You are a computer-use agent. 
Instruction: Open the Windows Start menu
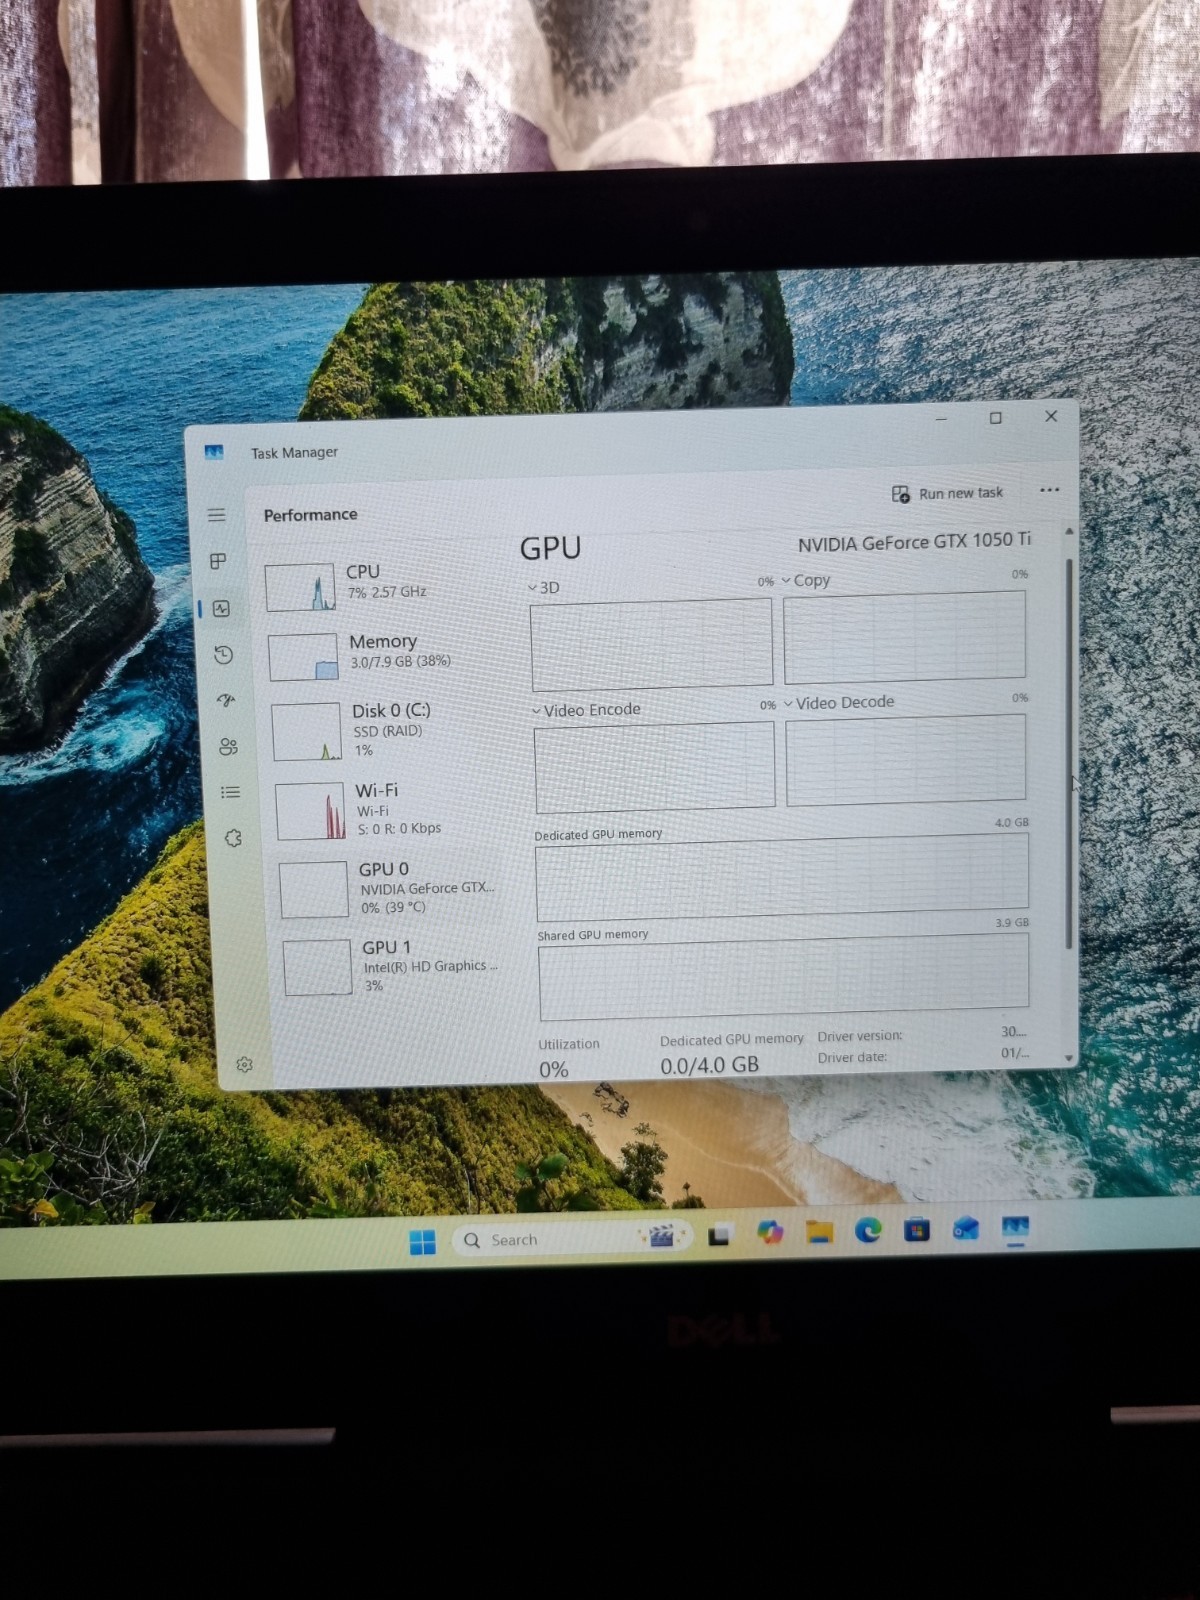pyautogui.click(x=423, y=1242)
